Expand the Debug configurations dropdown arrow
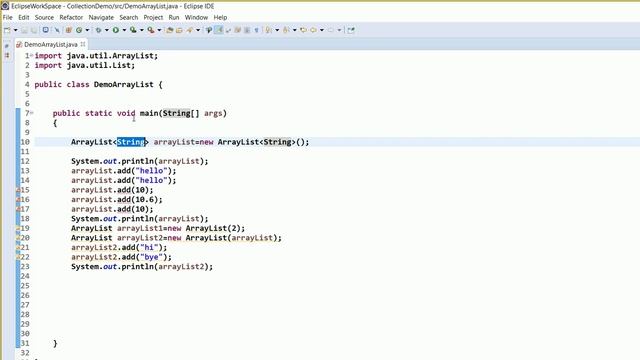The image size is (640, 360). coord(107,30)
